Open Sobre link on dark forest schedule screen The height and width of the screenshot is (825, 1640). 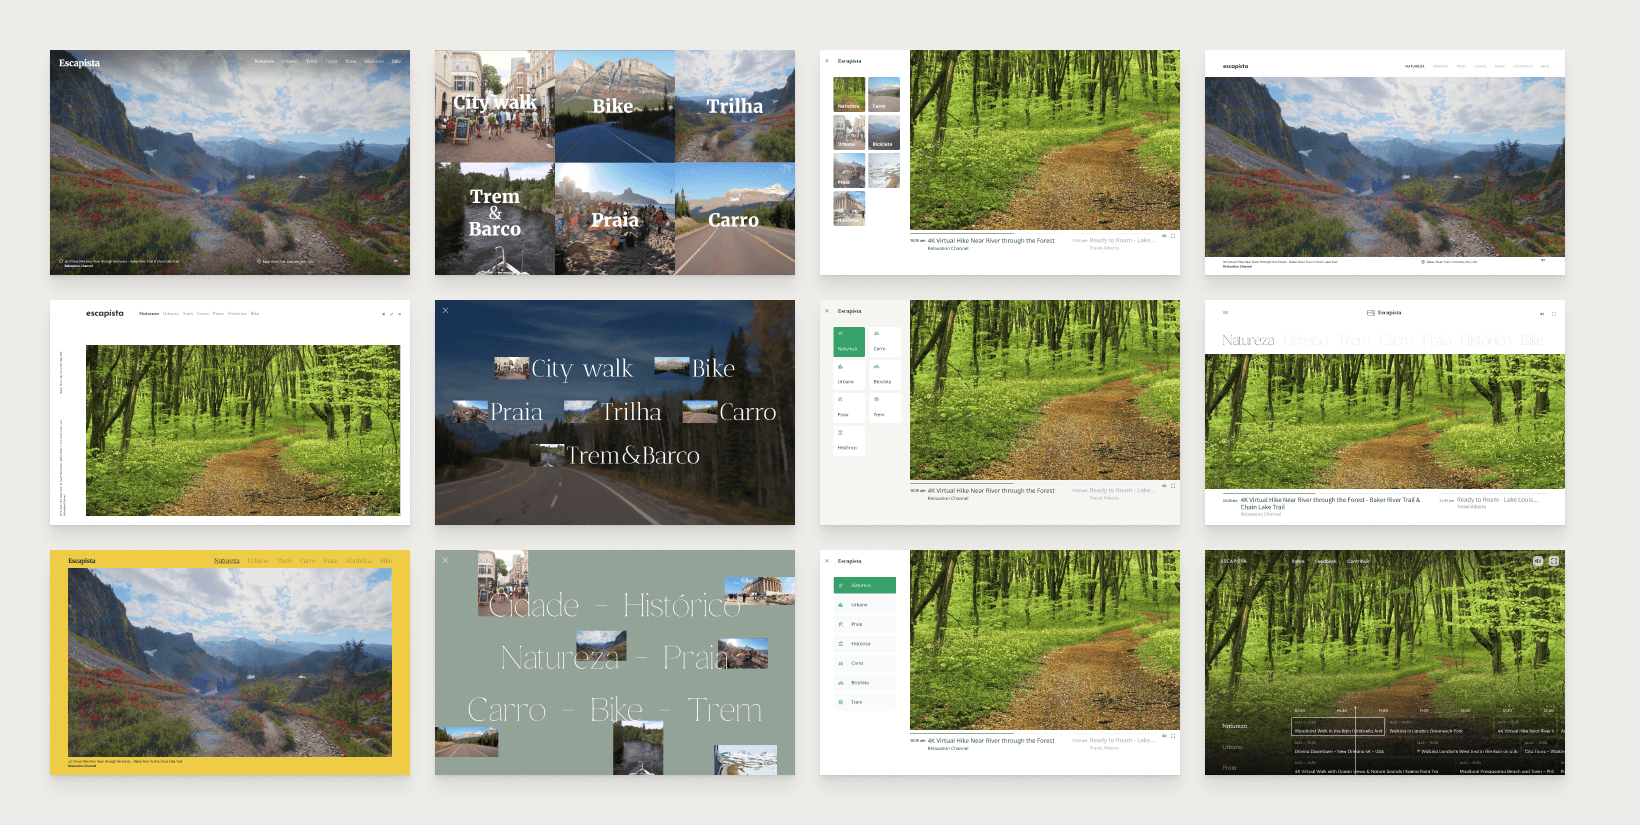point(1298,561)
